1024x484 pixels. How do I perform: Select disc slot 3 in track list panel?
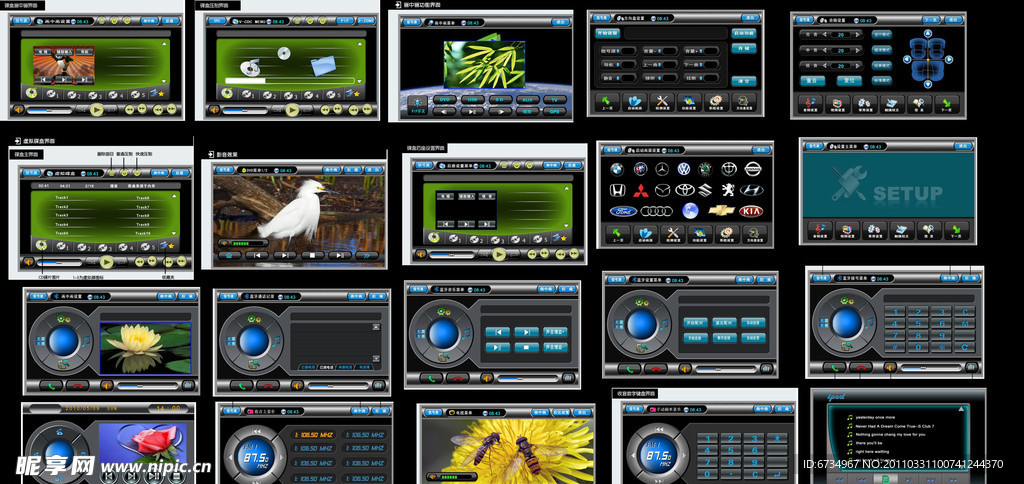pos(105,247)
